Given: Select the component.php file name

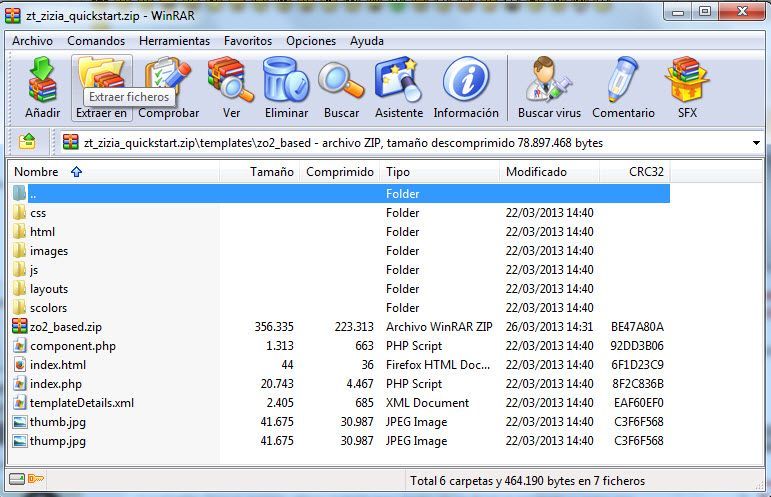Looking at the screenshot, I should click(x=73, y=346).
